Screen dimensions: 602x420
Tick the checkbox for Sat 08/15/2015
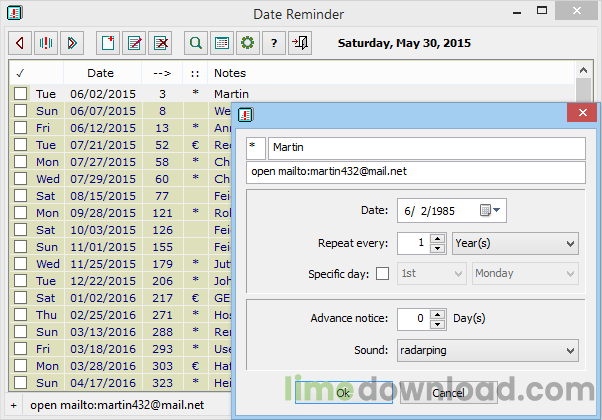(x=20, y=195)
